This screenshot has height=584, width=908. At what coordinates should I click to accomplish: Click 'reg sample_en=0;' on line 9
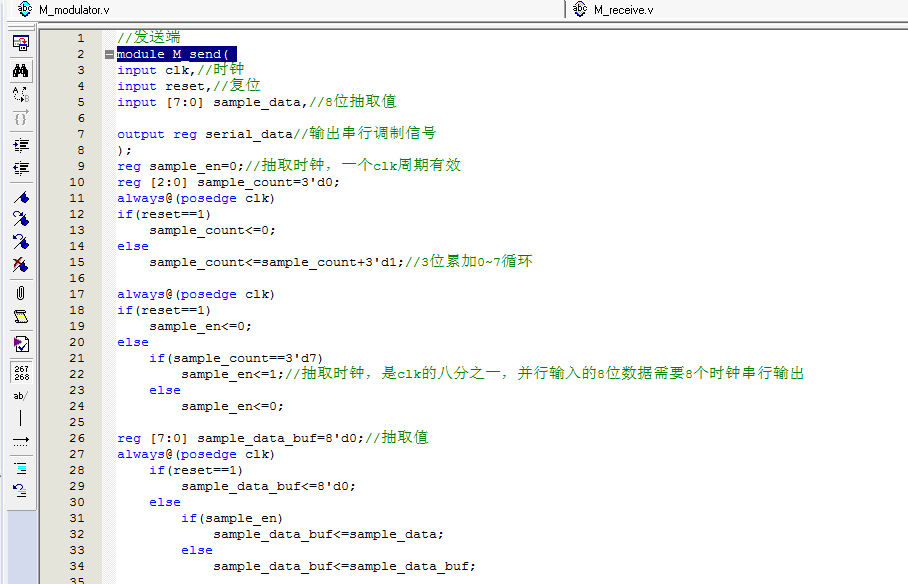(x=181, y=166)
